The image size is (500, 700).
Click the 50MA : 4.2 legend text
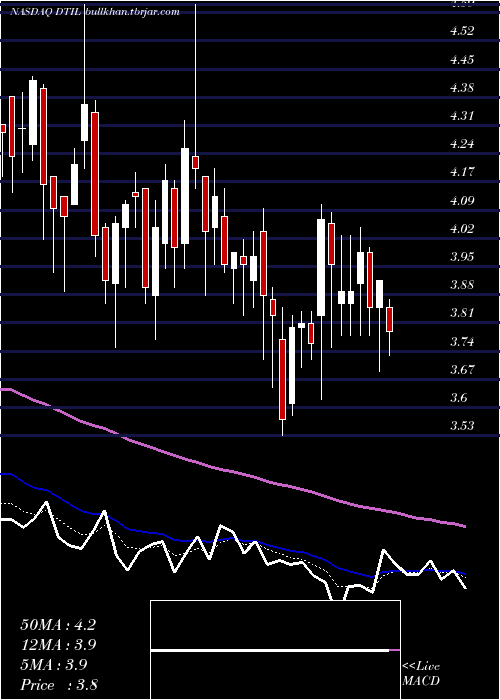click(x=58, y=625)
